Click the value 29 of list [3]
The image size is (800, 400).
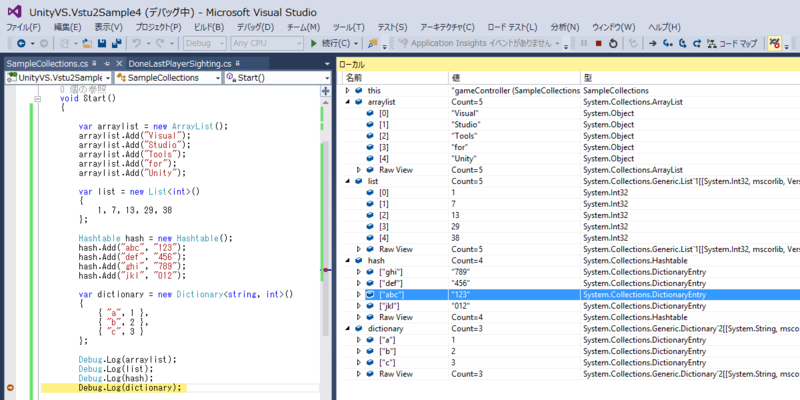(456, 227)
